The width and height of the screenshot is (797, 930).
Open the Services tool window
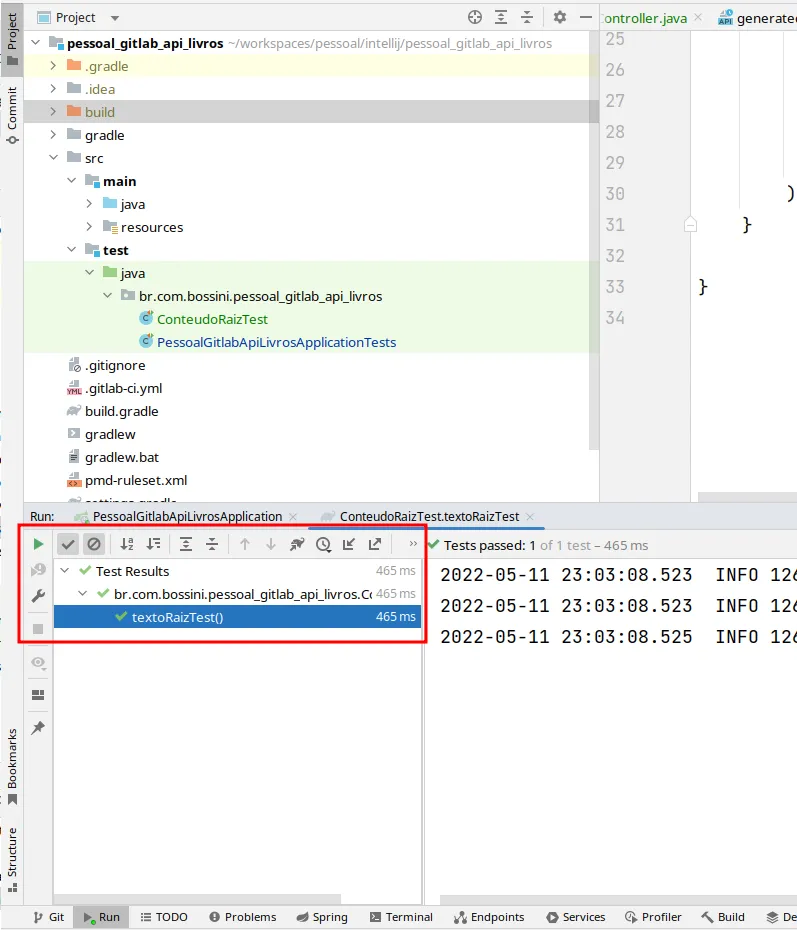click(575, 917)
